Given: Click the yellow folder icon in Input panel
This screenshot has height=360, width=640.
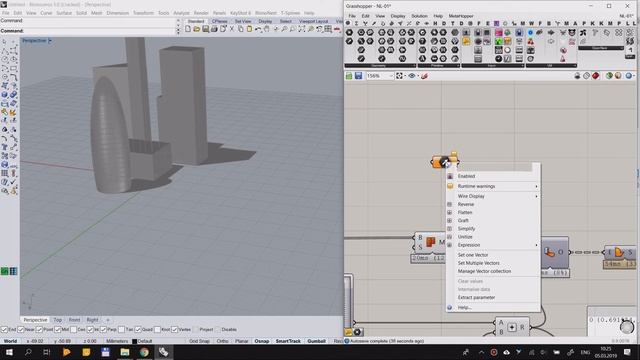Looking at the screenshot, I should tap(466, 41).
